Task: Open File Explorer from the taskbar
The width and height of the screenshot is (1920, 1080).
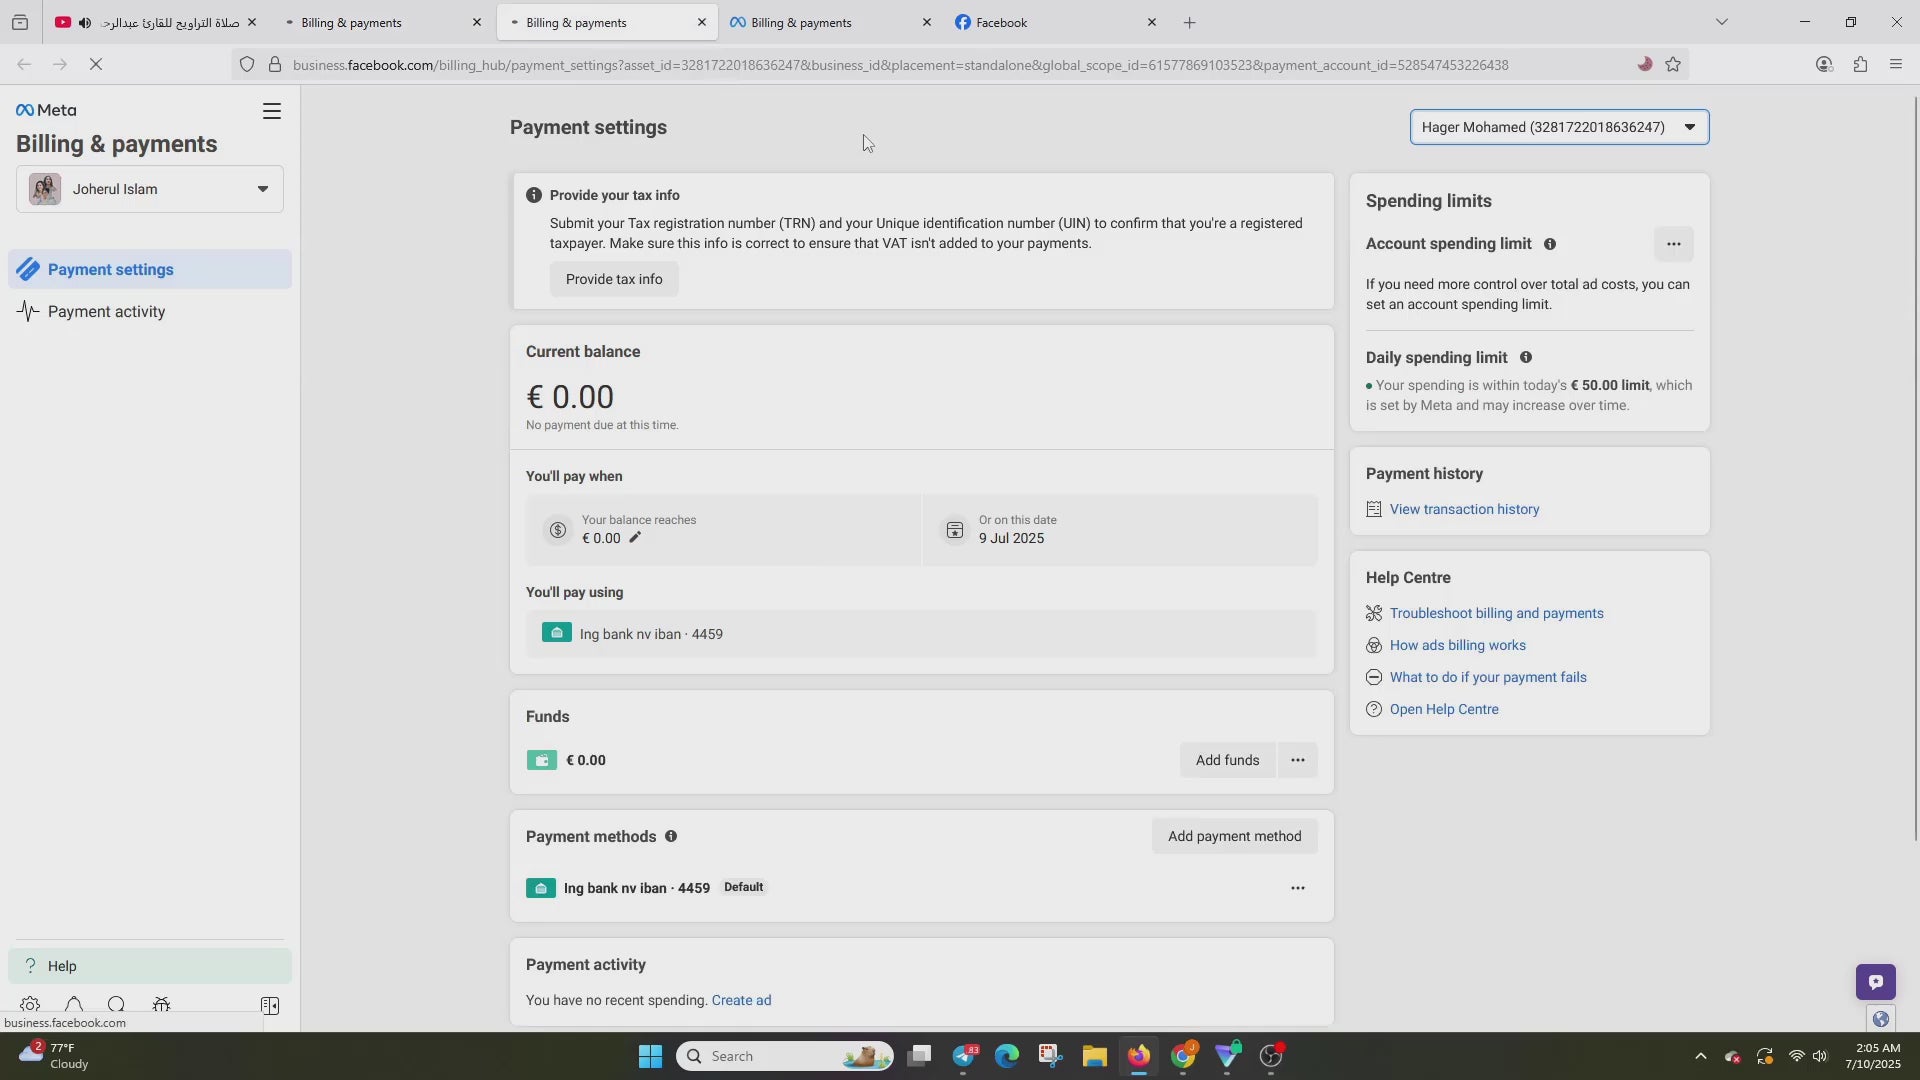Action: coord(1094,1056)
